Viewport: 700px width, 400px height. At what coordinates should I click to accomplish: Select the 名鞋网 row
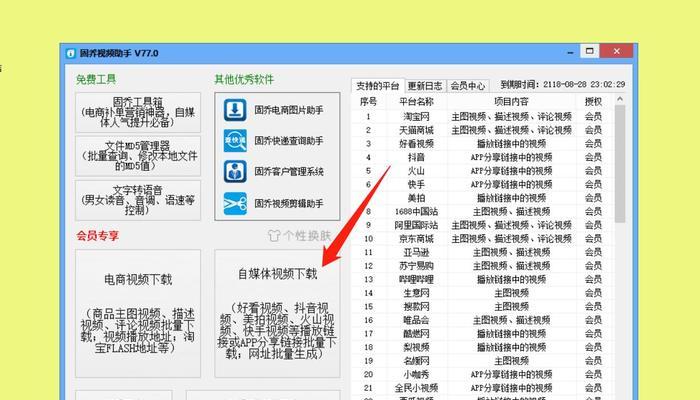(482, 361)
